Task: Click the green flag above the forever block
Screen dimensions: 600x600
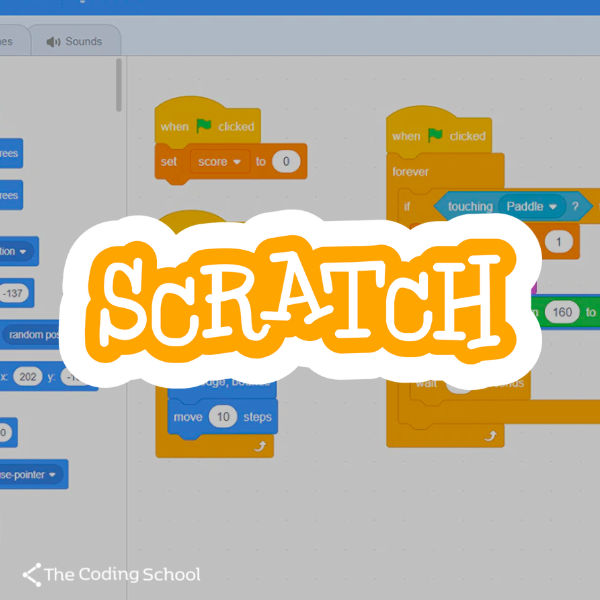Action: click(435, 135)
